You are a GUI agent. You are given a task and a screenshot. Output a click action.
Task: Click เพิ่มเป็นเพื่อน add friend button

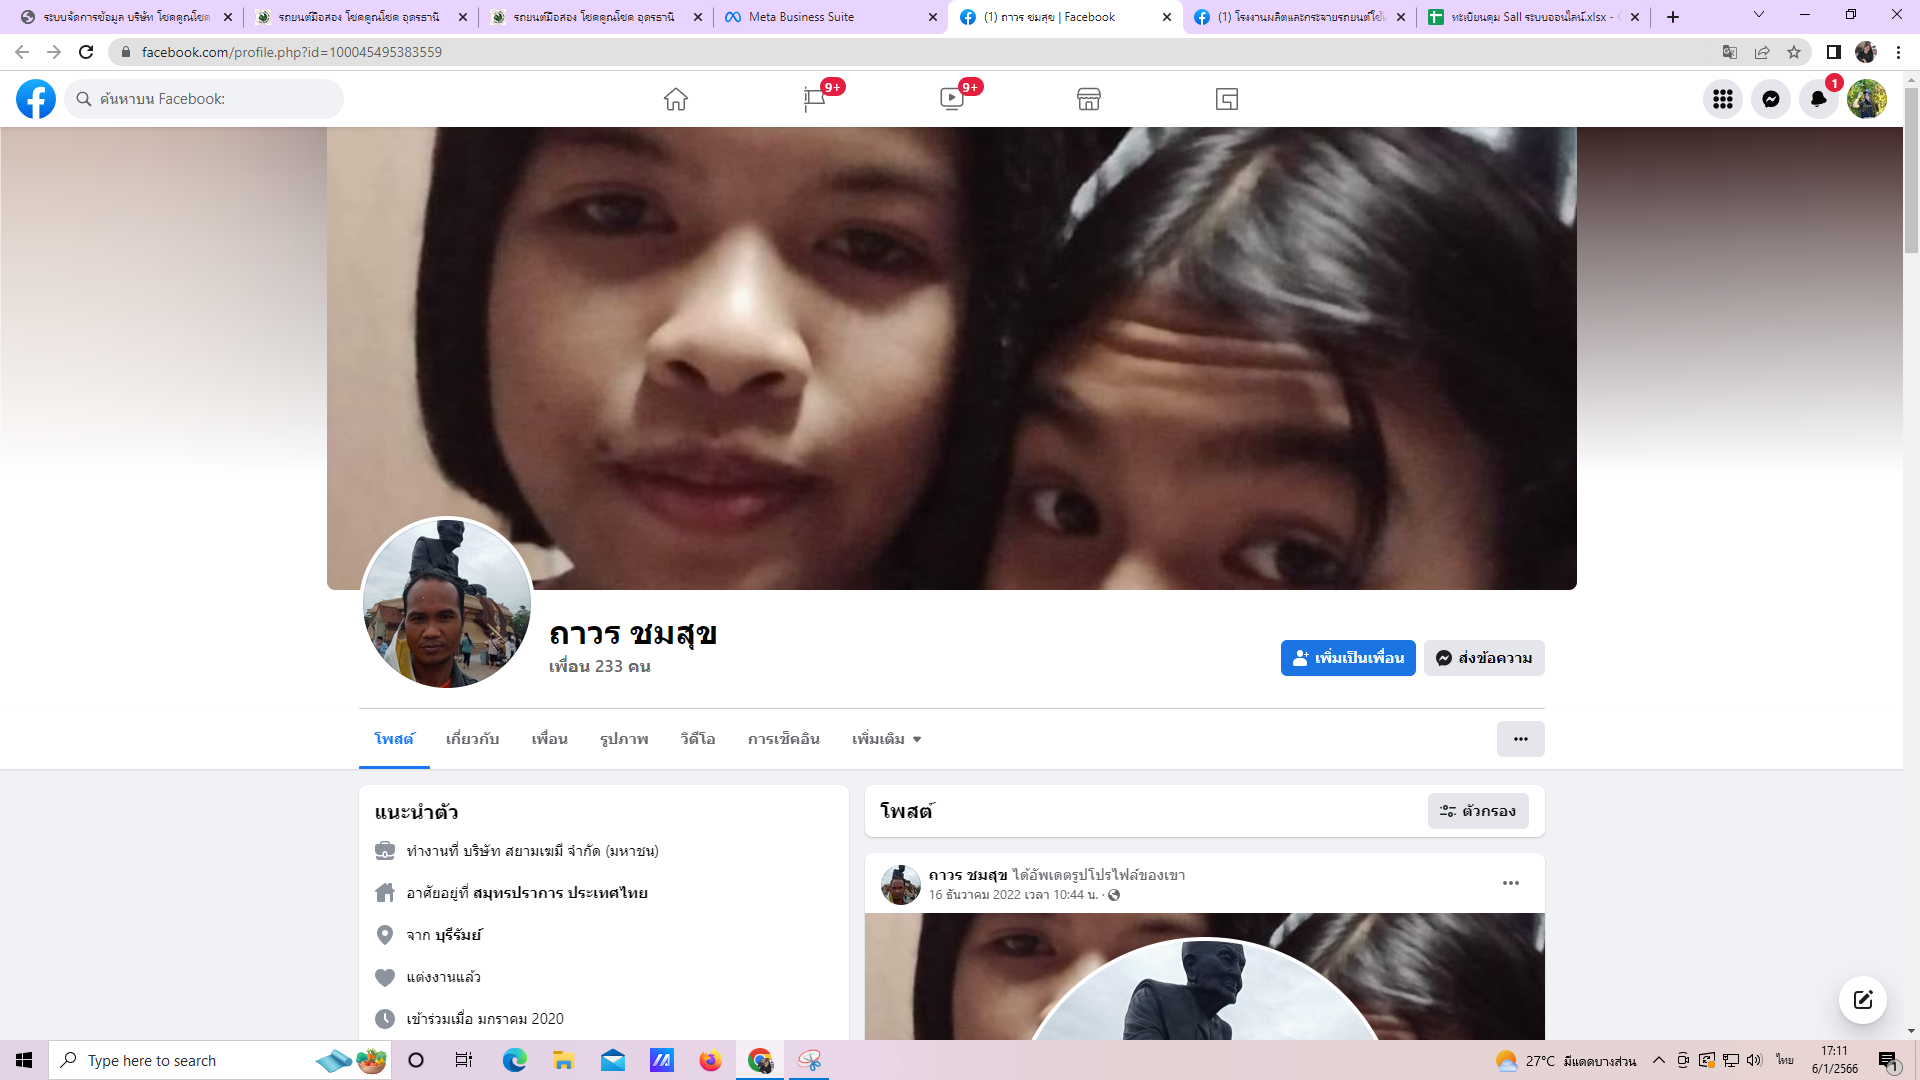click(1347, 658)
